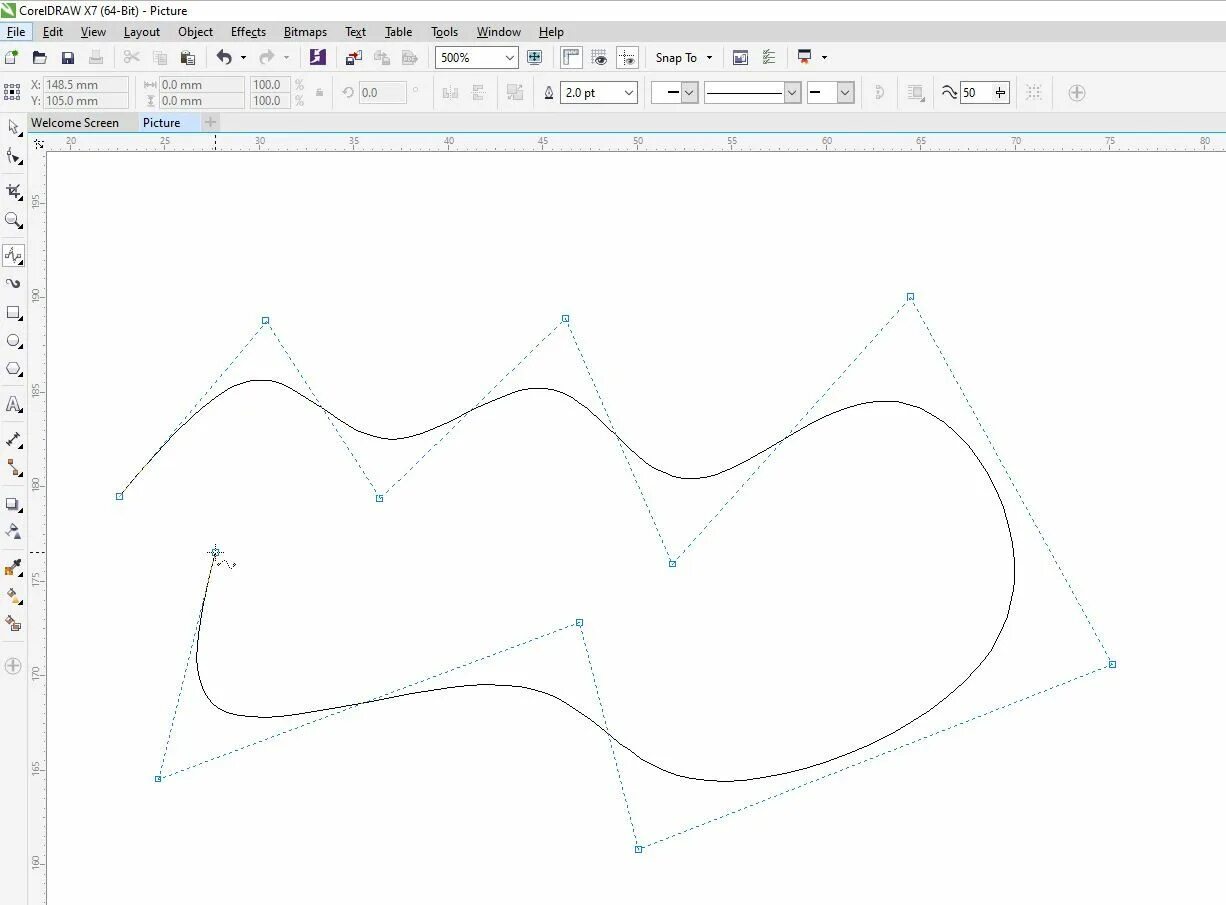The image size is (1226, 905).
Task: Select the Drop Shadow tool
Action: point(13,503)
